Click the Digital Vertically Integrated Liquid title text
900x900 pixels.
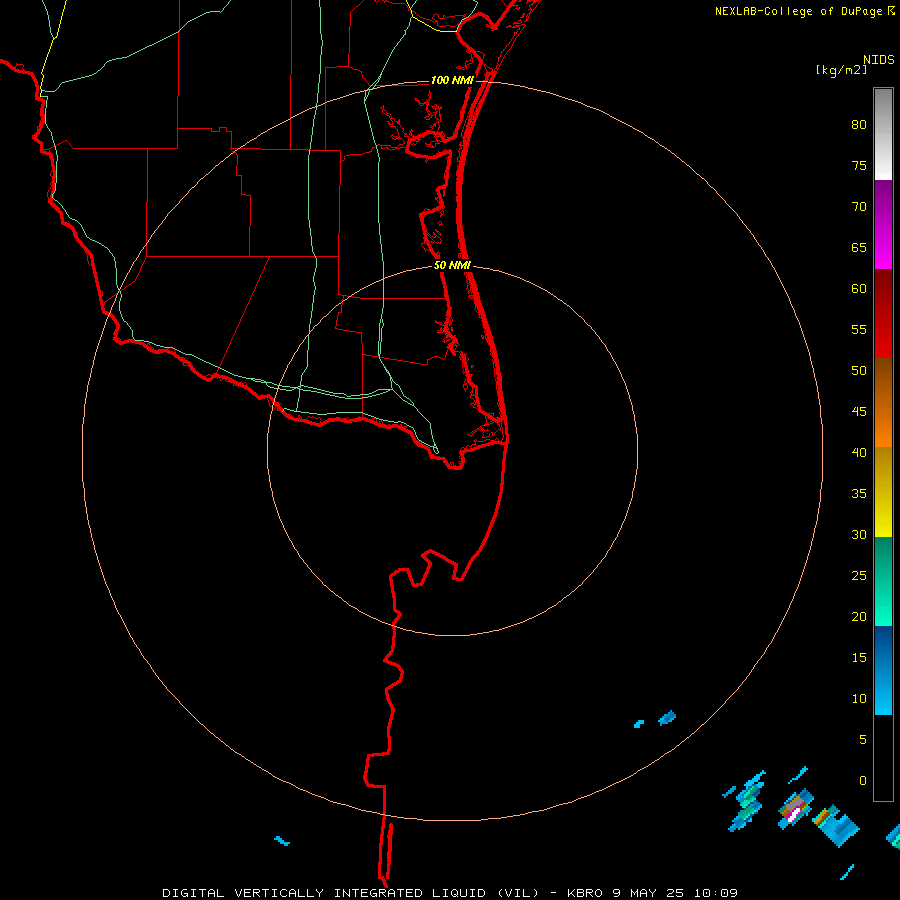click(350, 893)
